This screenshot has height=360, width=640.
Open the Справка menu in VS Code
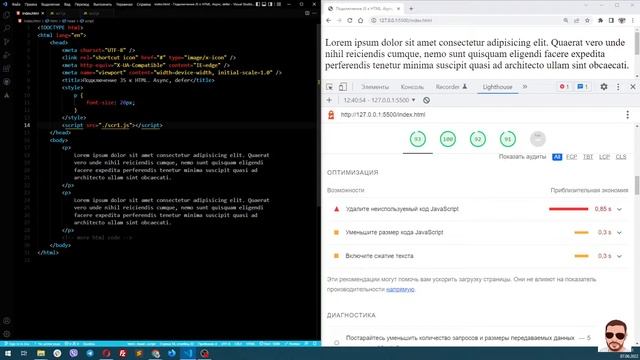click(x=144, y=4)
